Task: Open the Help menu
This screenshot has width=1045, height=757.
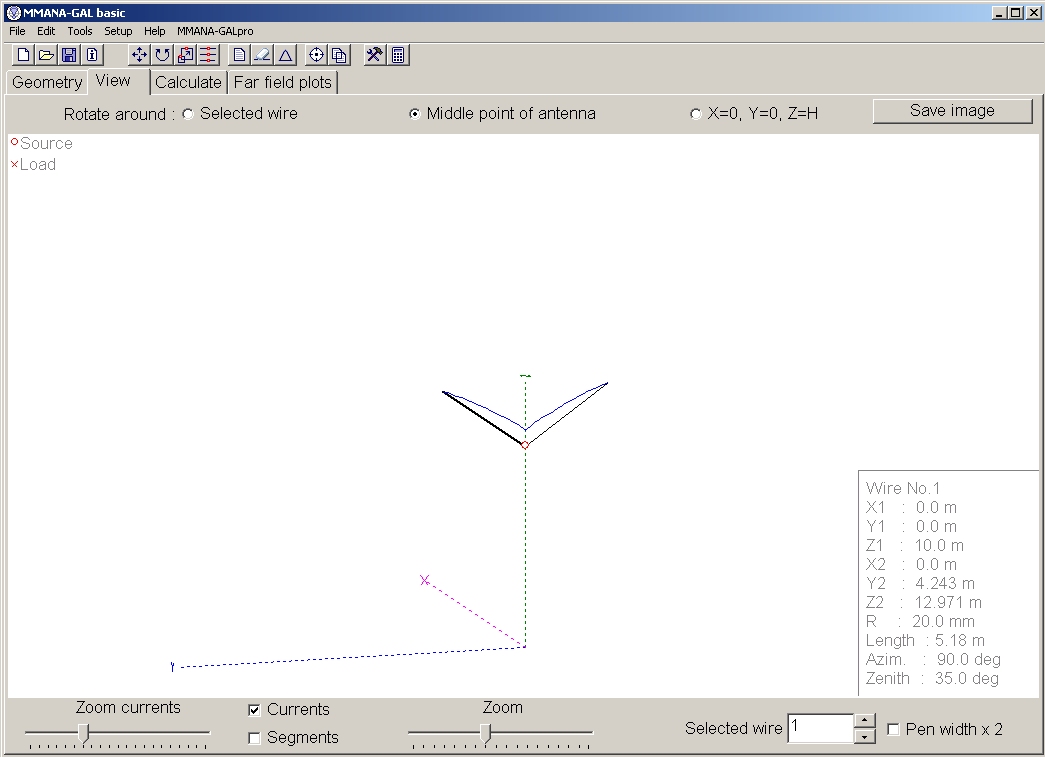Action: click(155, 31)
